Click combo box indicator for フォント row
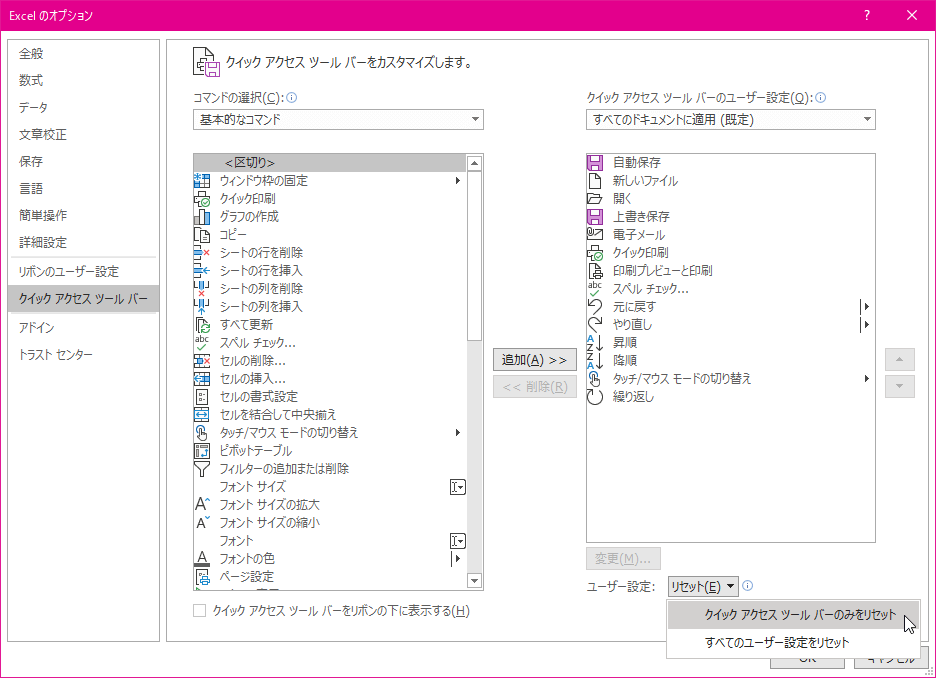The height and width of the screenshot is (678, 936). [x=458, y=541]
